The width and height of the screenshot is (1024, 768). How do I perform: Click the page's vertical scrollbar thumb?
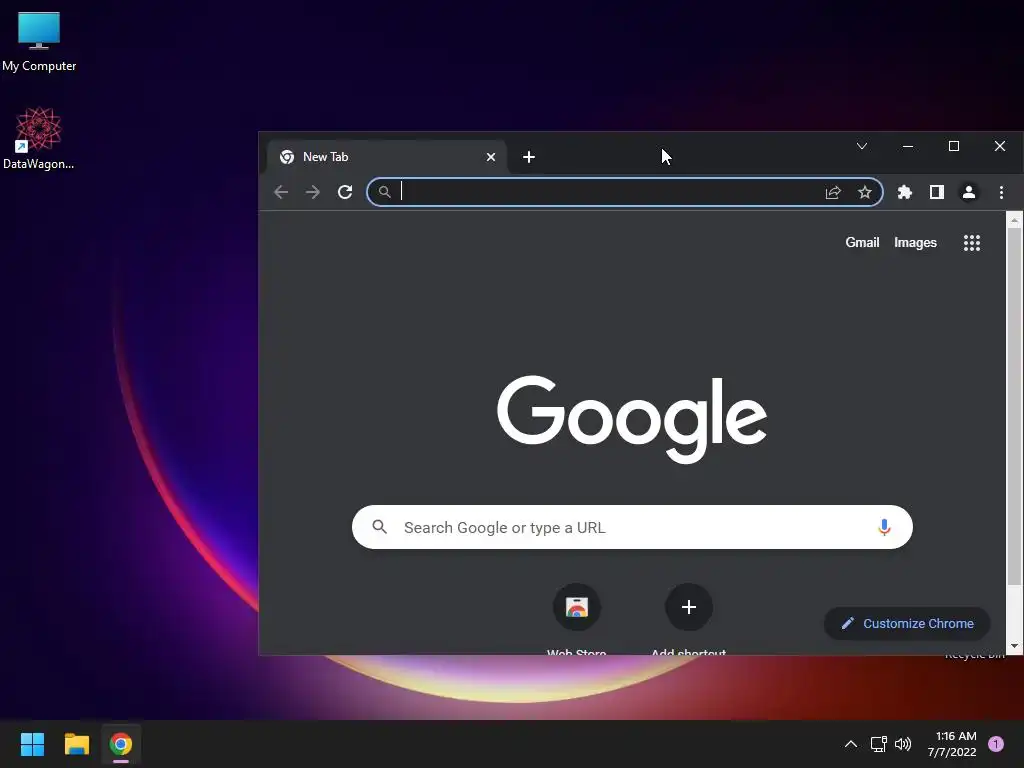tap(1014, 405)
